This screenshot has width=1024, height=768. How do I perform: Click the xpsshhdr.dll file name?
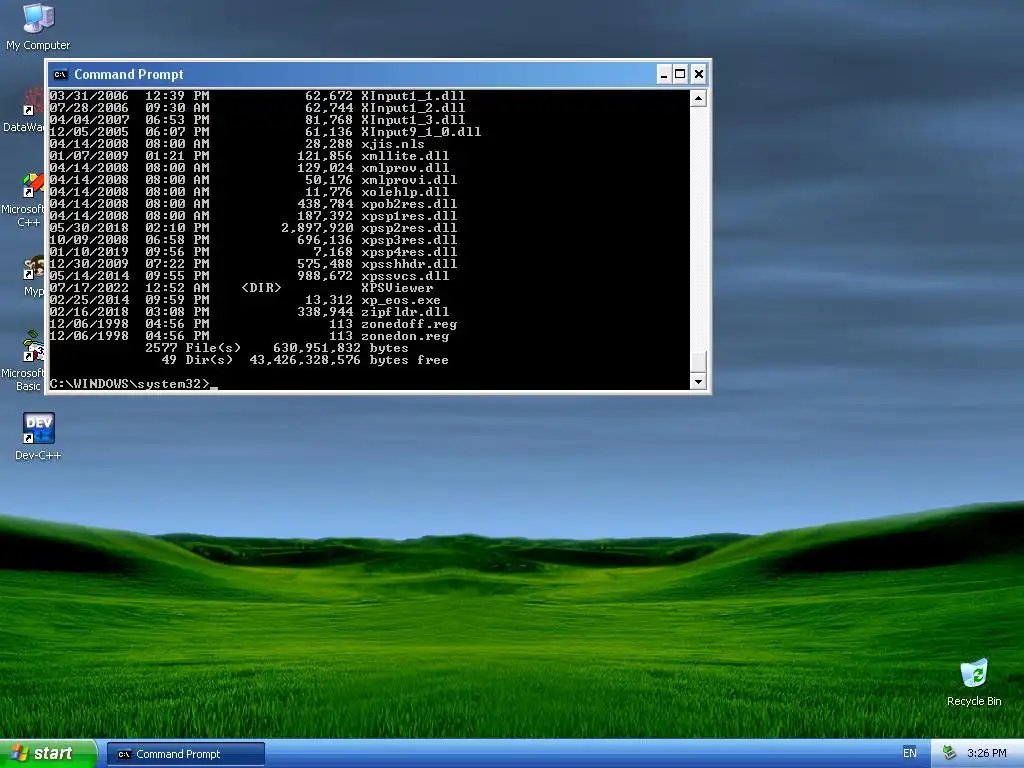tap(409, 264)
